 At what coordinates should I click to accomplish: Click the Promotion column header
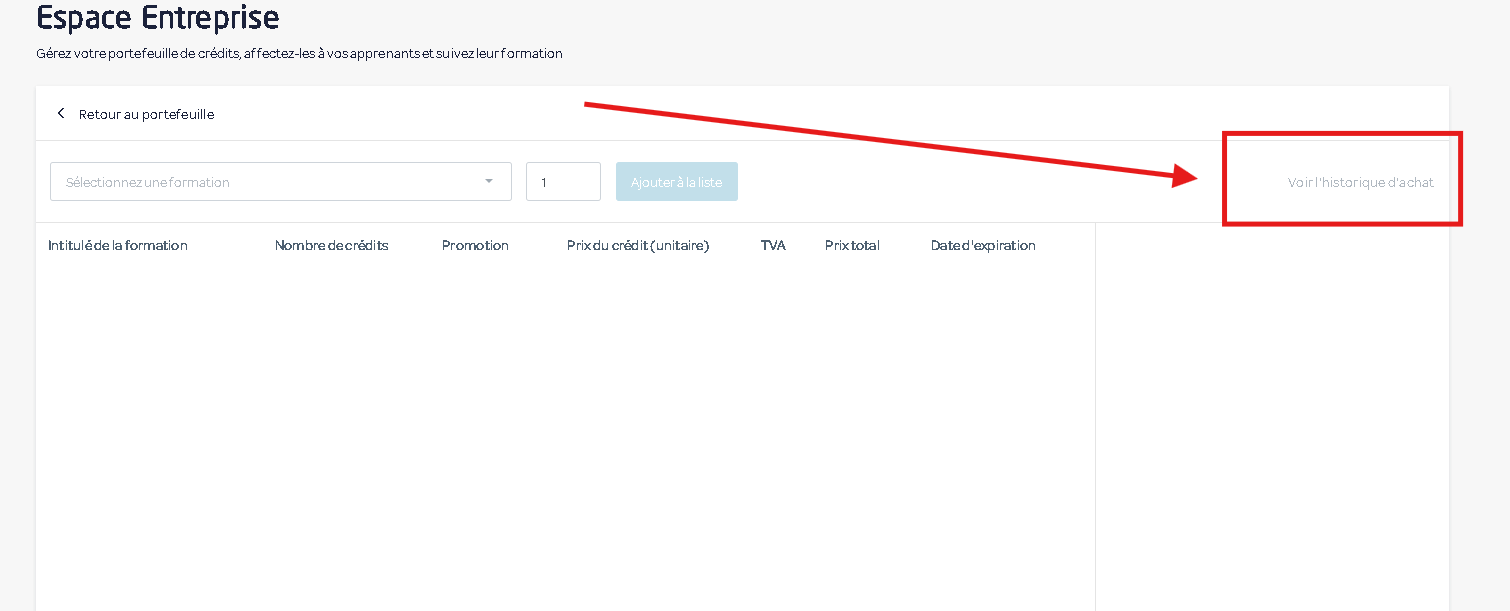coord(475,245)
